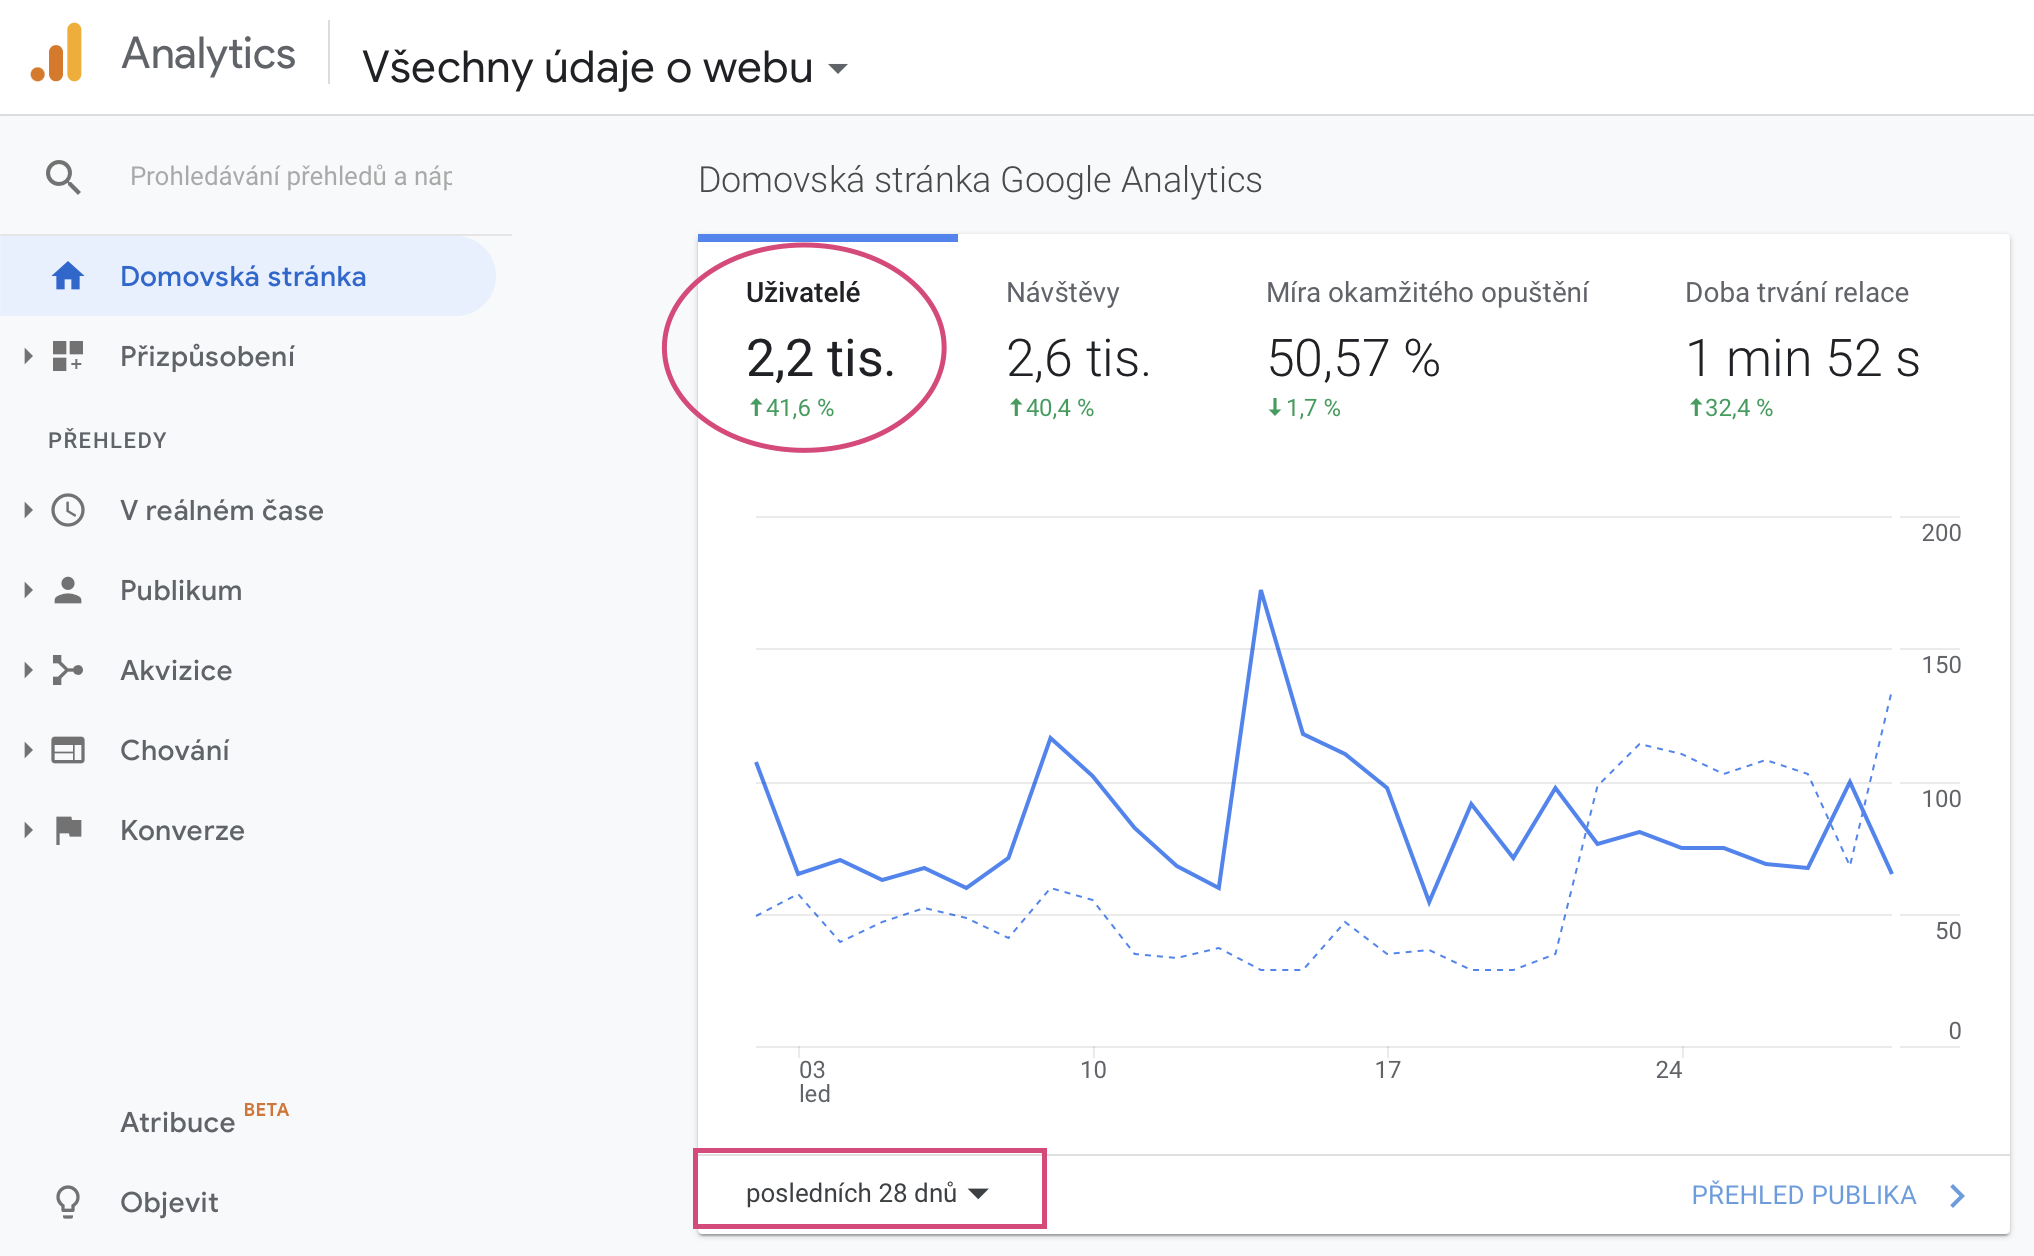Click the home icon beside Domovská stránka

68,276
